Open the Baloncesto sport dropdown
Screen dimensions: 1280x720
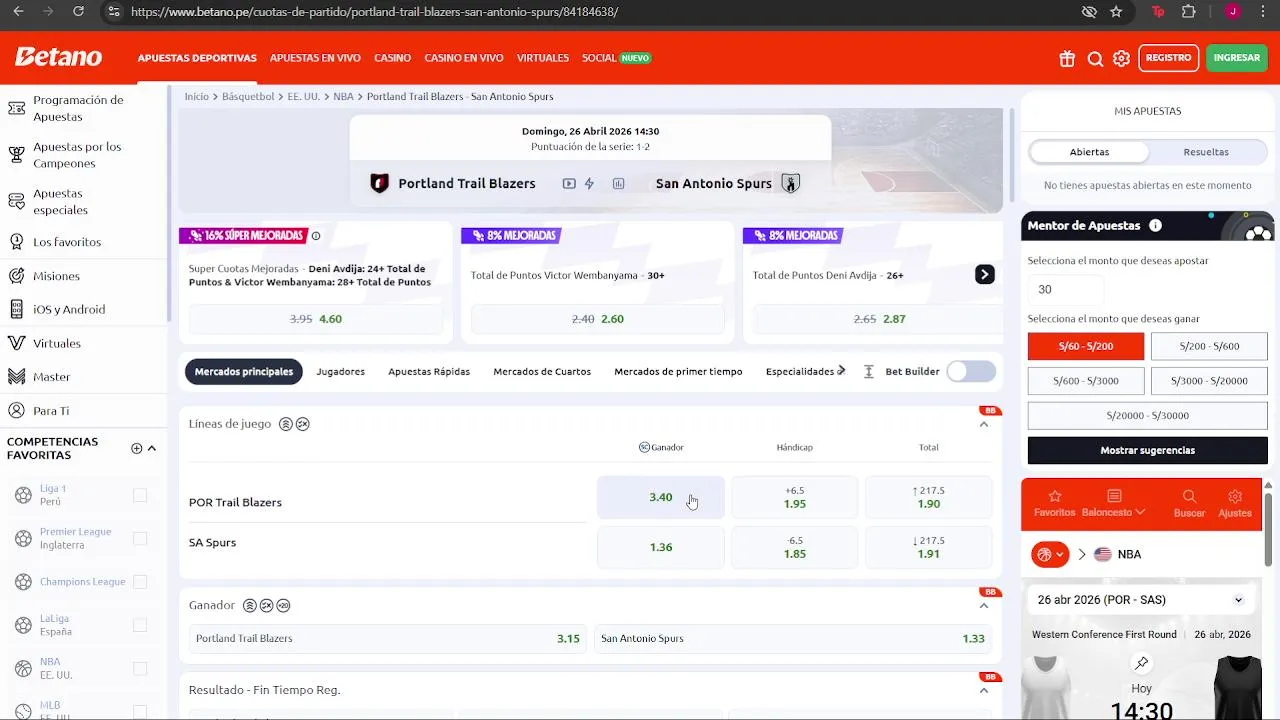coord(1113,503)
